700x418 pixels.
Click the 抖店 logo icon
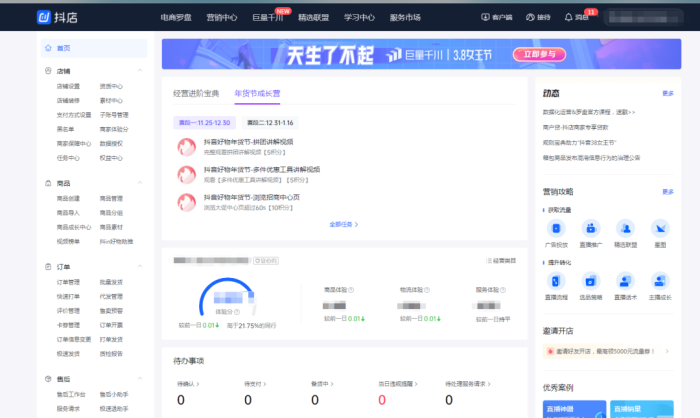(44, 17)
